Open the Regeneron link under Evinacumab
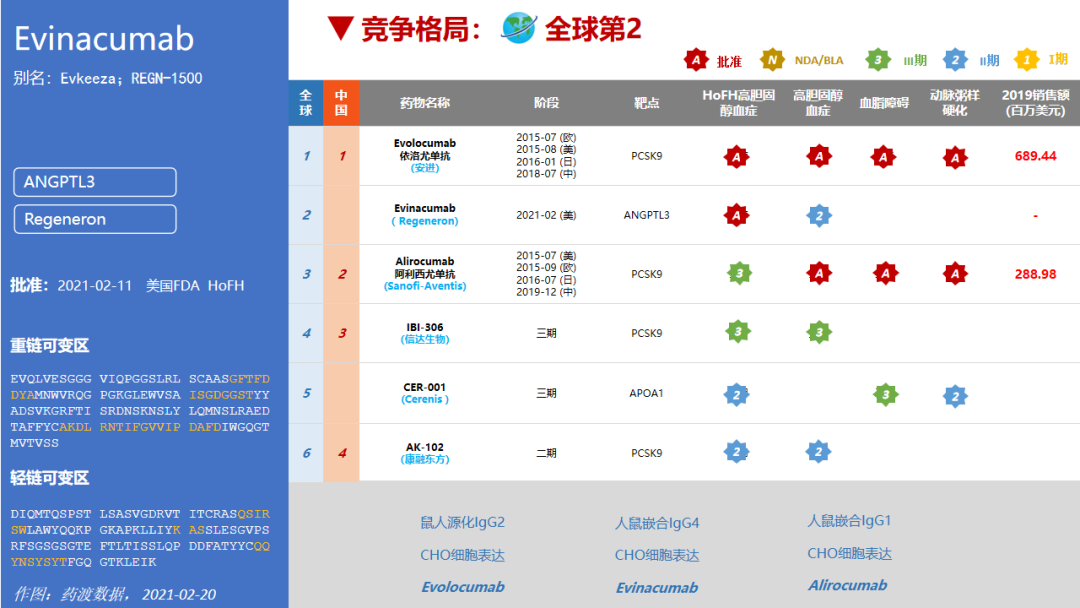 (425, 221)
